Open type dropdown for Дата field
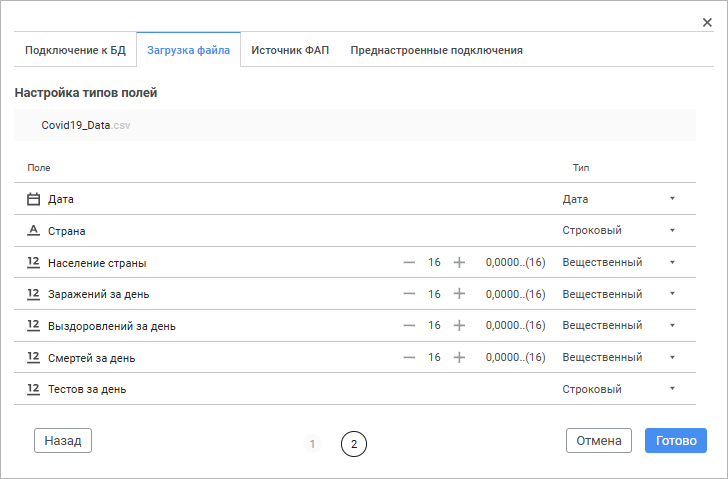This screenshot has height=479, width=728. point(672,199)
